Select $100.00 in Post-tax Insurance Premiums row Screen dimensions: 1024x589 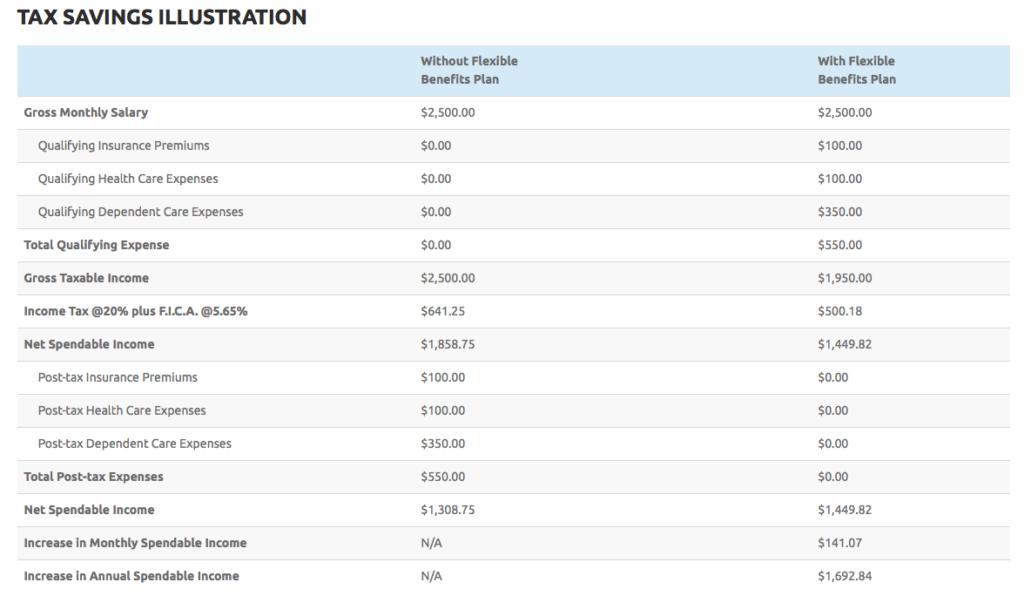click(x=443, y=377)
